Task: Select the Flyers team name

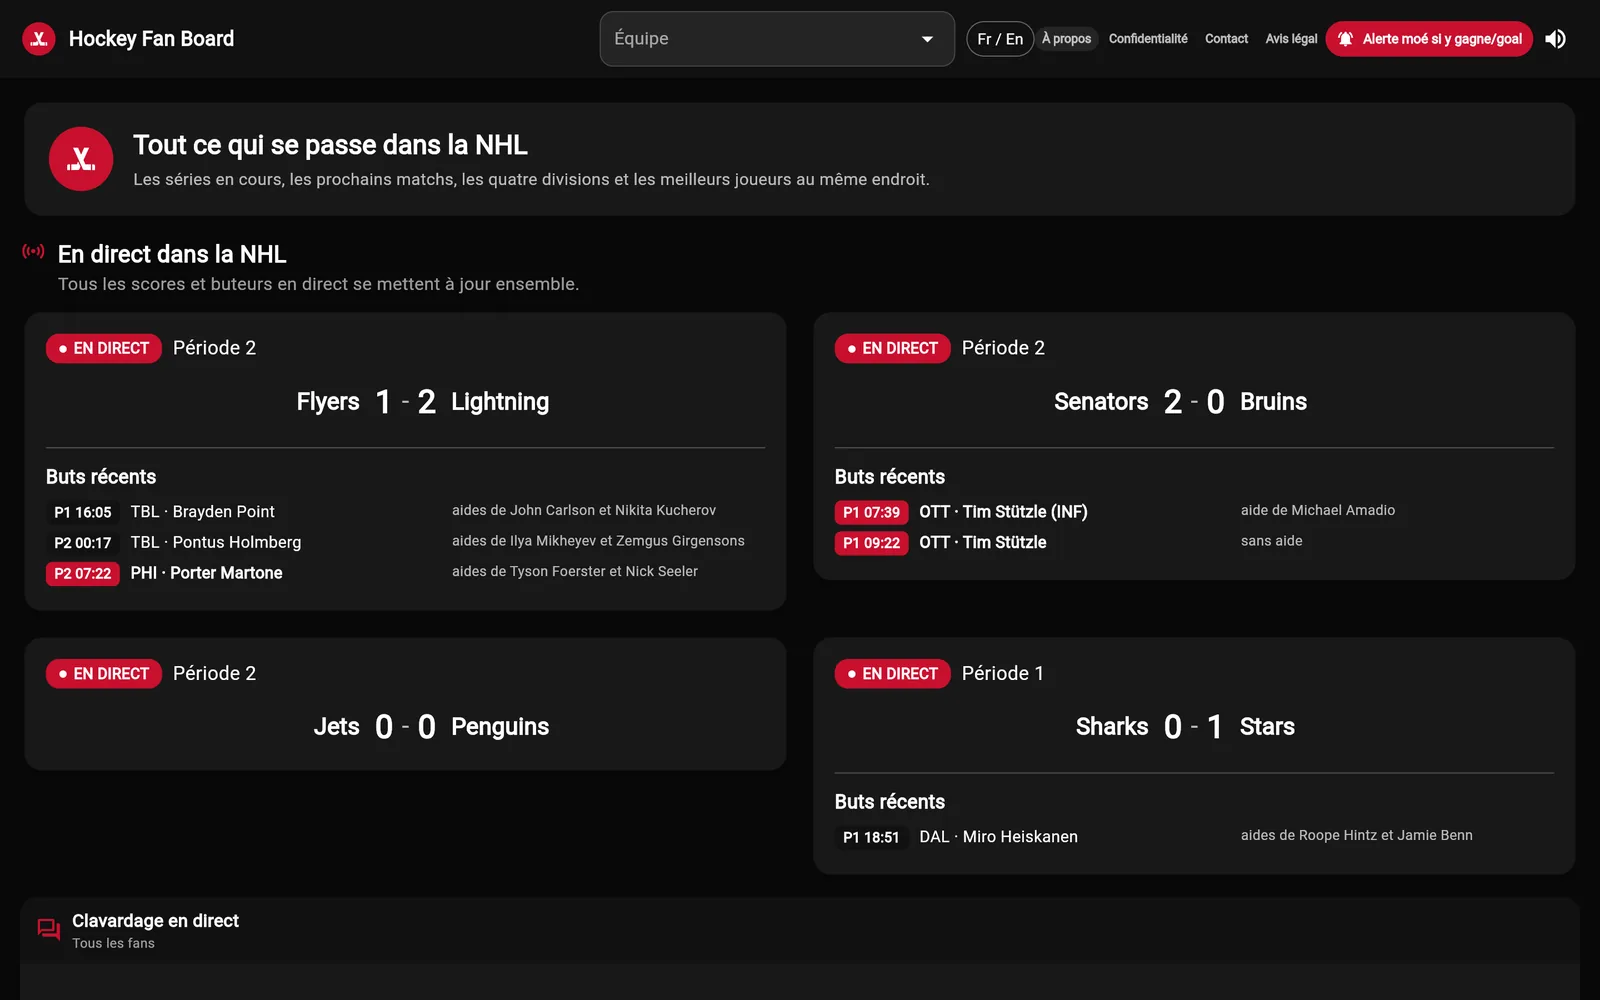Action: [328, 402]
